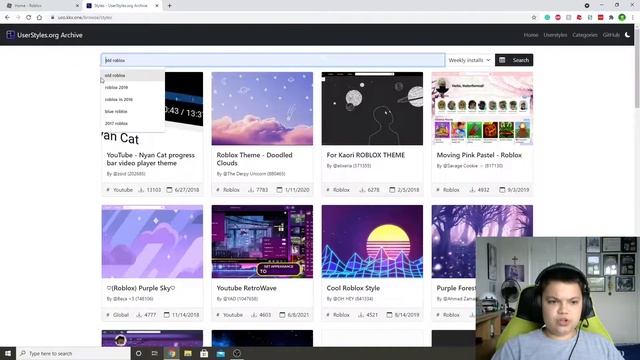
Task: Open the green Chrome profile avatar
Action: (x=622, y=18)
